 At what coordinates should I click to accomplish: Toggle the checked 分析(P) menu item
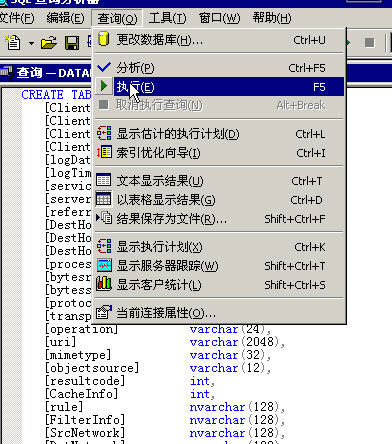(x=219, y=68)
